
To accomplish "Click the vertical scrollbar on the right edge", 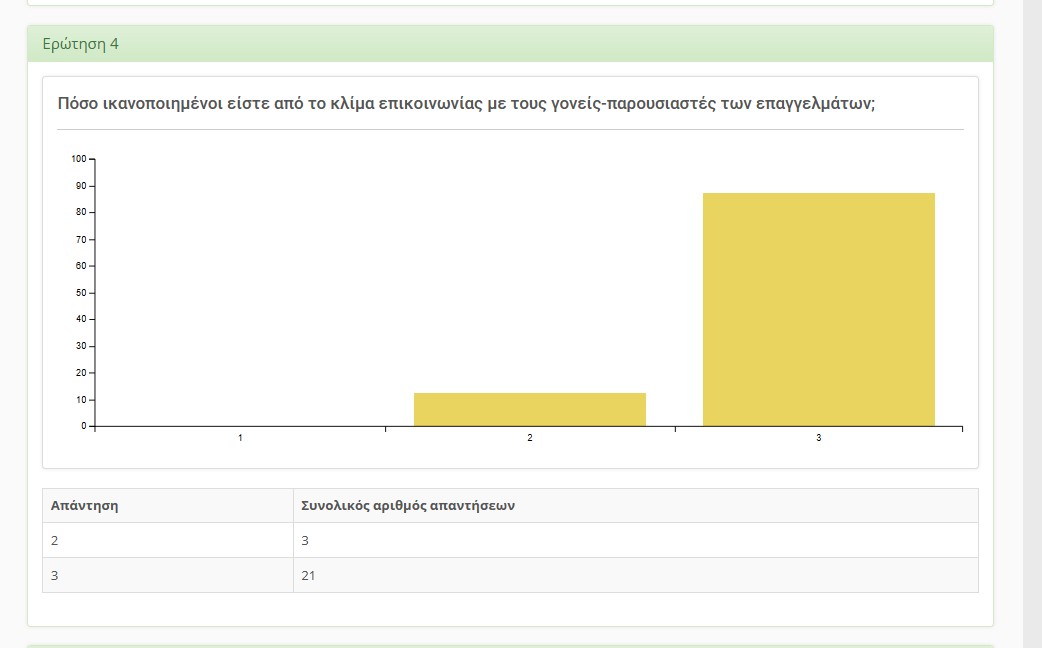I will pyautogui.click(x=1032, y=300).
